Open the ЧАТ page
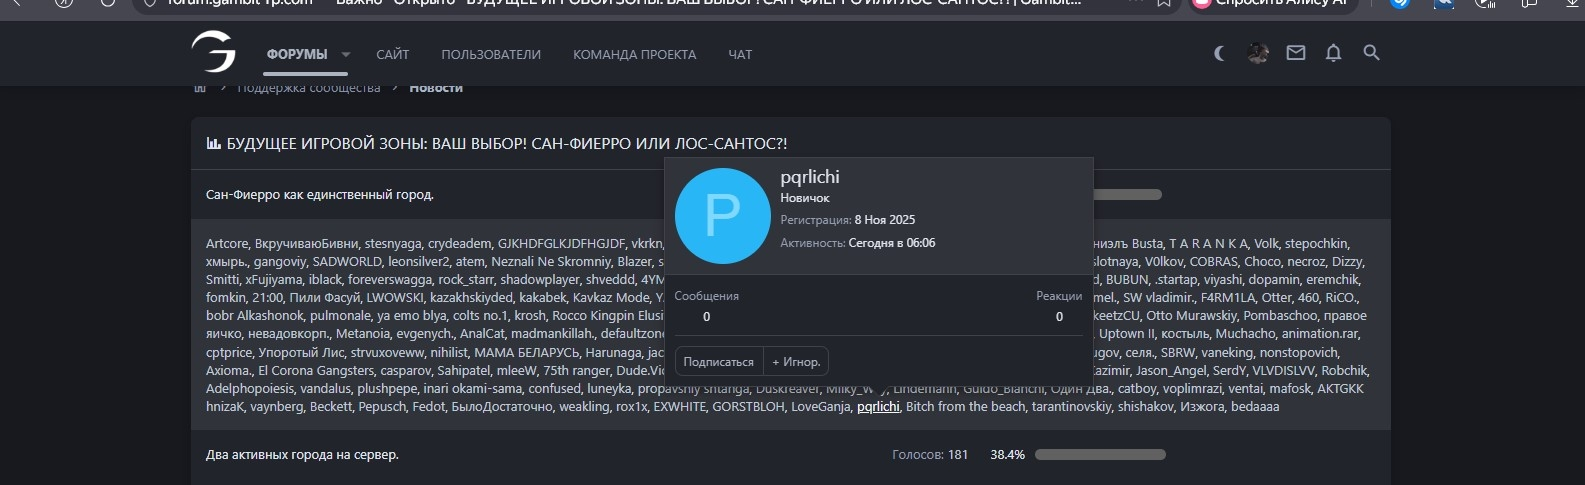 tap(740, 55)
